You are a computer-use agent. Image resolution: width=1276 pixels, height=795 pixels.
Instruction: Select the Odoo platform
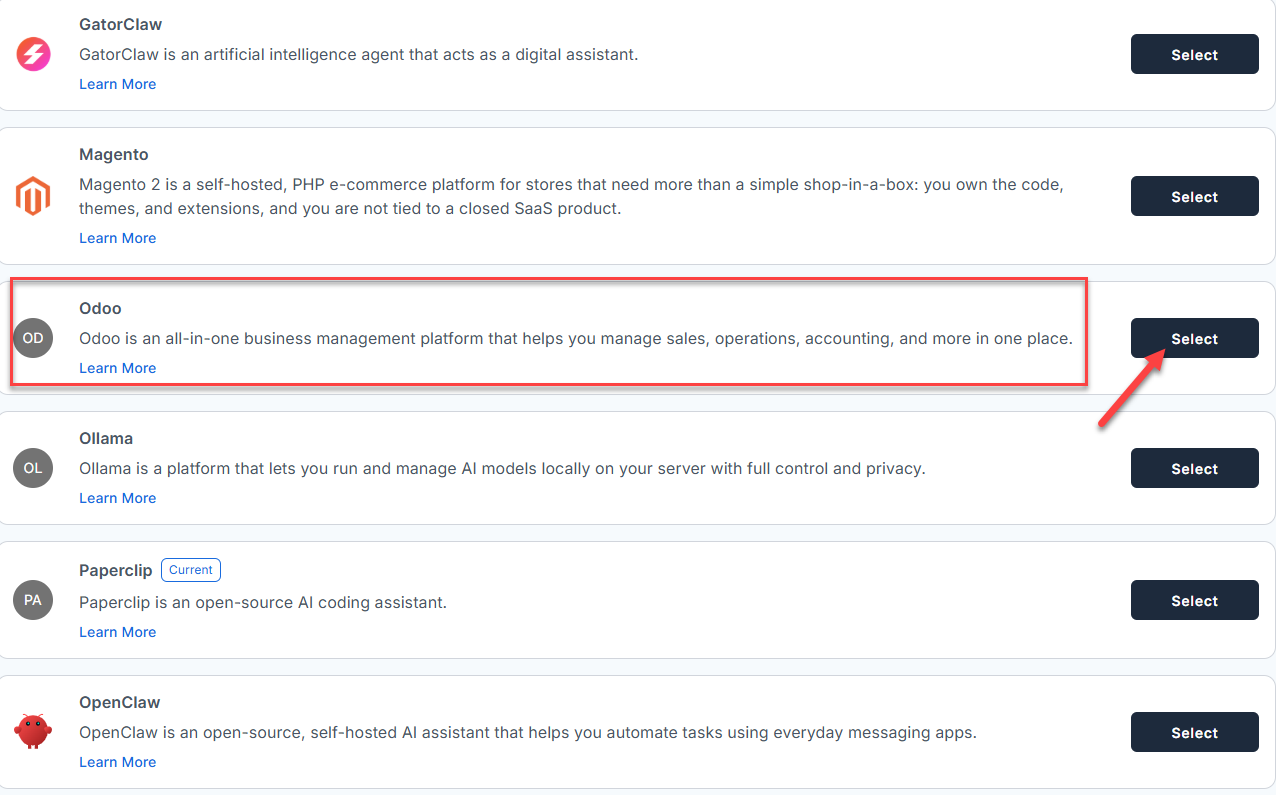click(x=1194, y=338)
